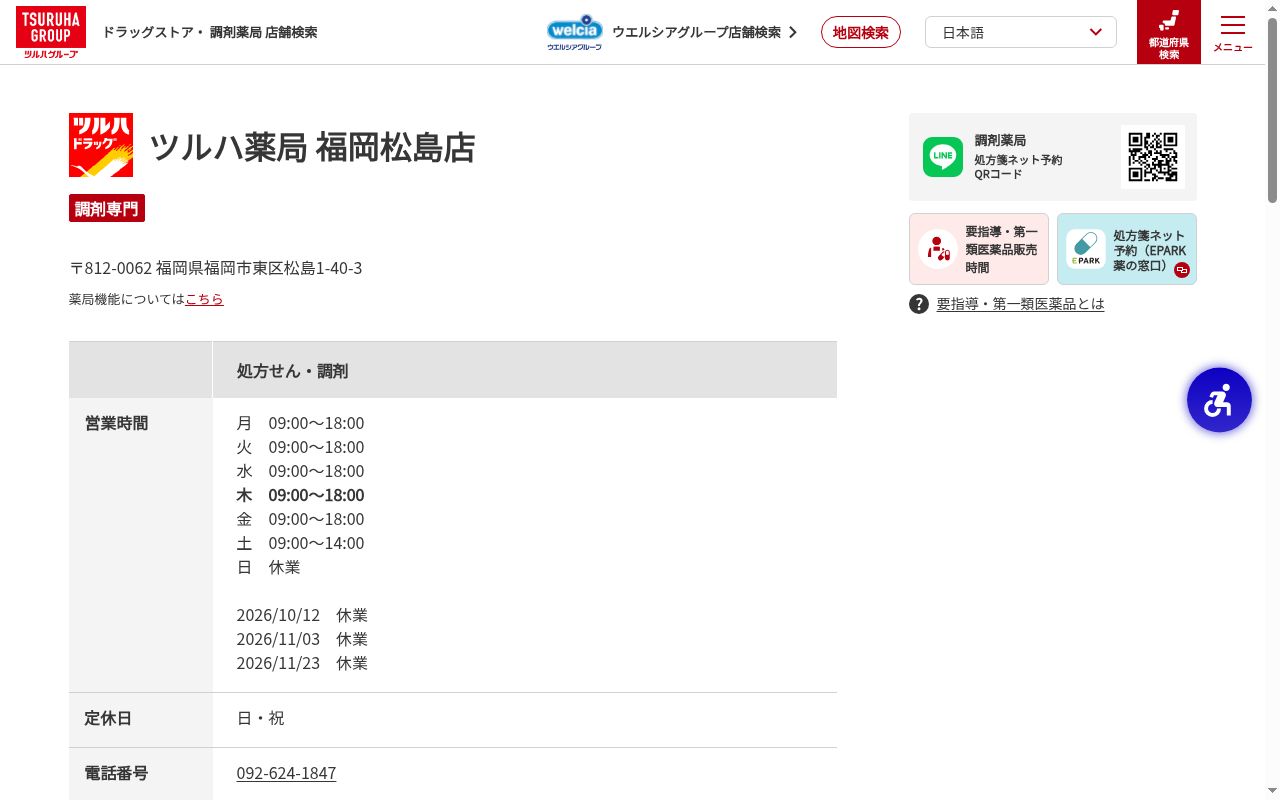The height and width of the screenshot is (800, 1280).
Task: Click the 処方せん・調剤 table header
Action: [525, 370]
